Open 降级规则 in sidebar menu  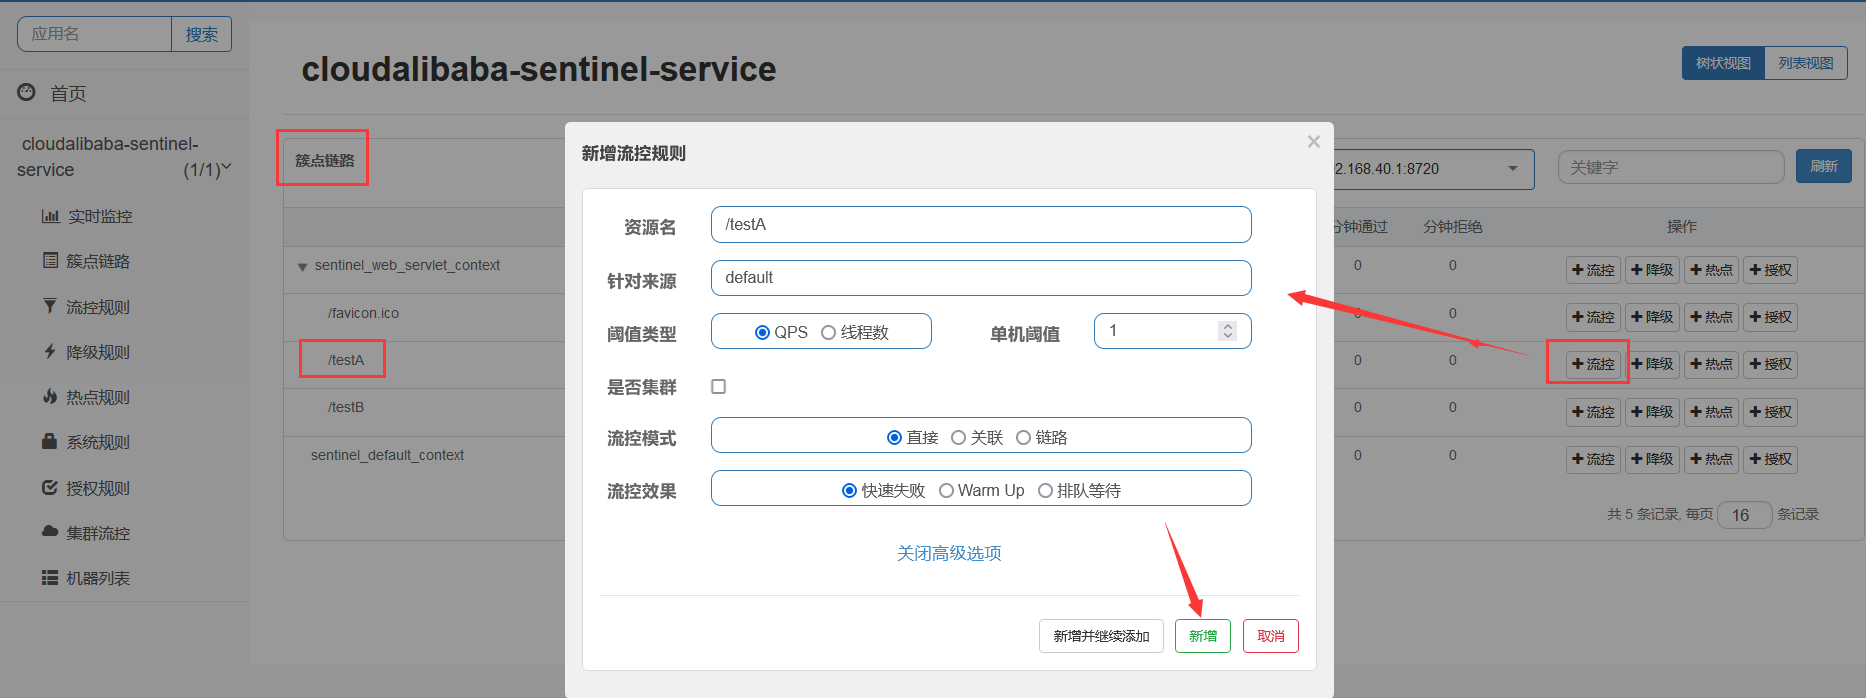pyautogui.click(x=98, y=352)
